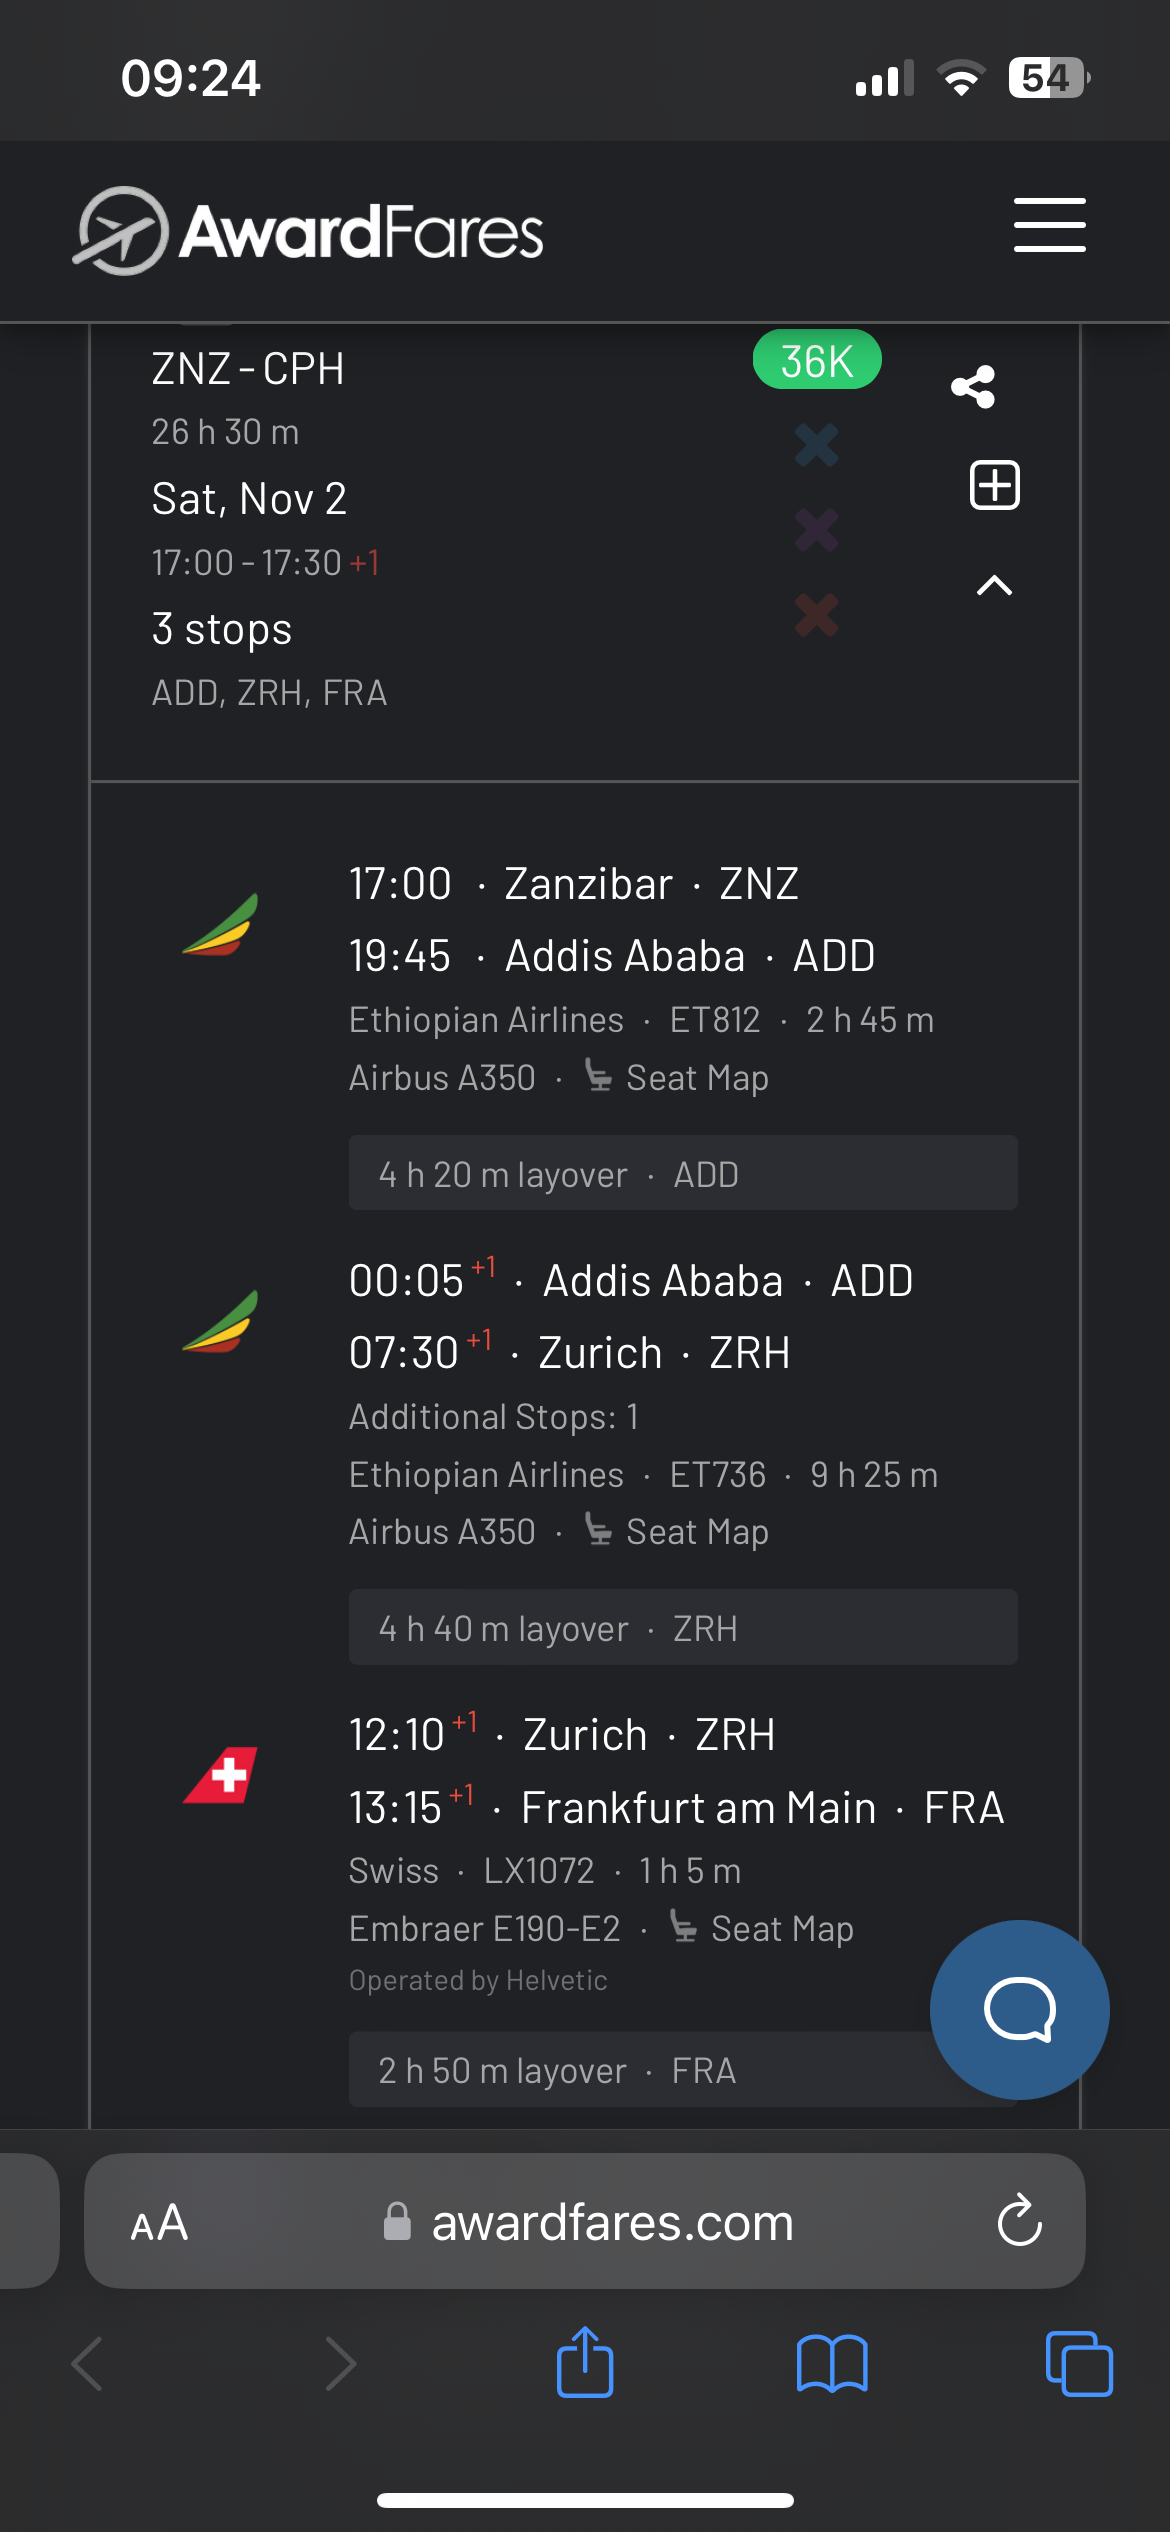Tap the Safari share icon
This screenshot has width=1170, height=2532.
pos(585,2364)
